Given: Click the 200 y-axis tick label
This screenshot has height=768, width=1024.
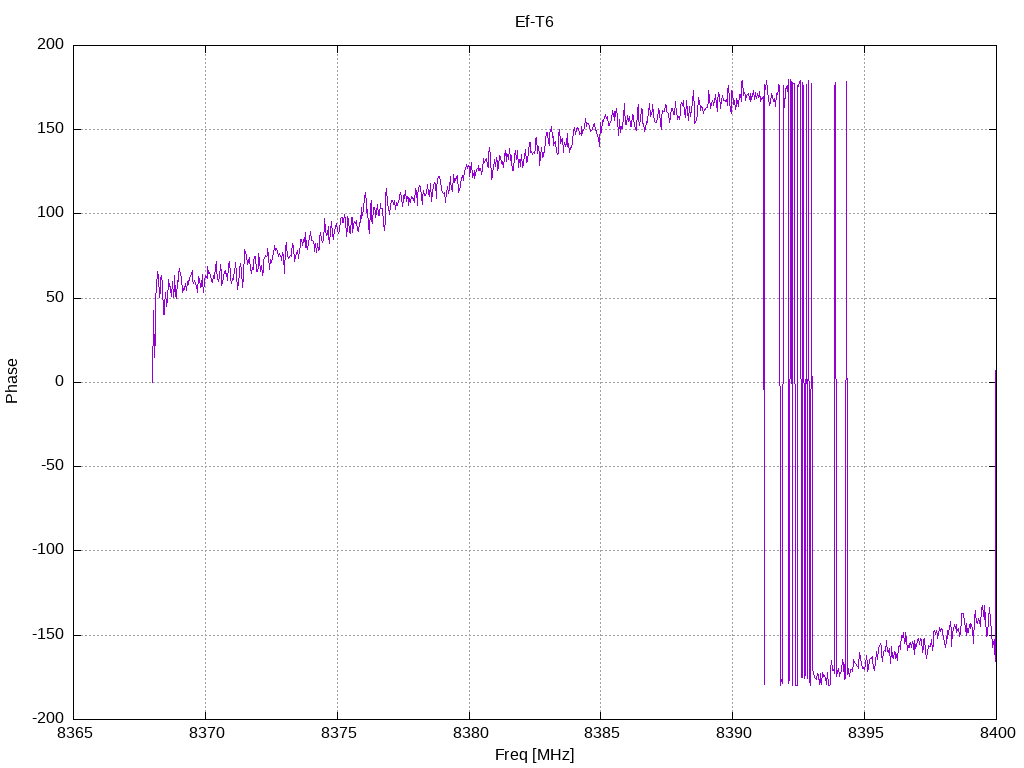Looking at the screenshot, I should click(51, 44).
